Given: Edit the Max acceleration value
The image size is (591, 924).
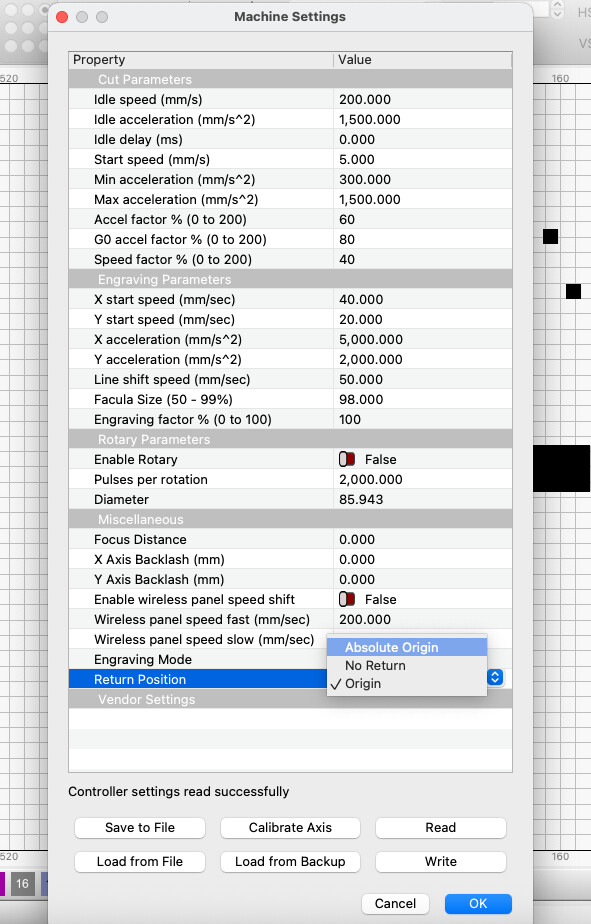Looking at the screenshot, I should pos(422,200).
